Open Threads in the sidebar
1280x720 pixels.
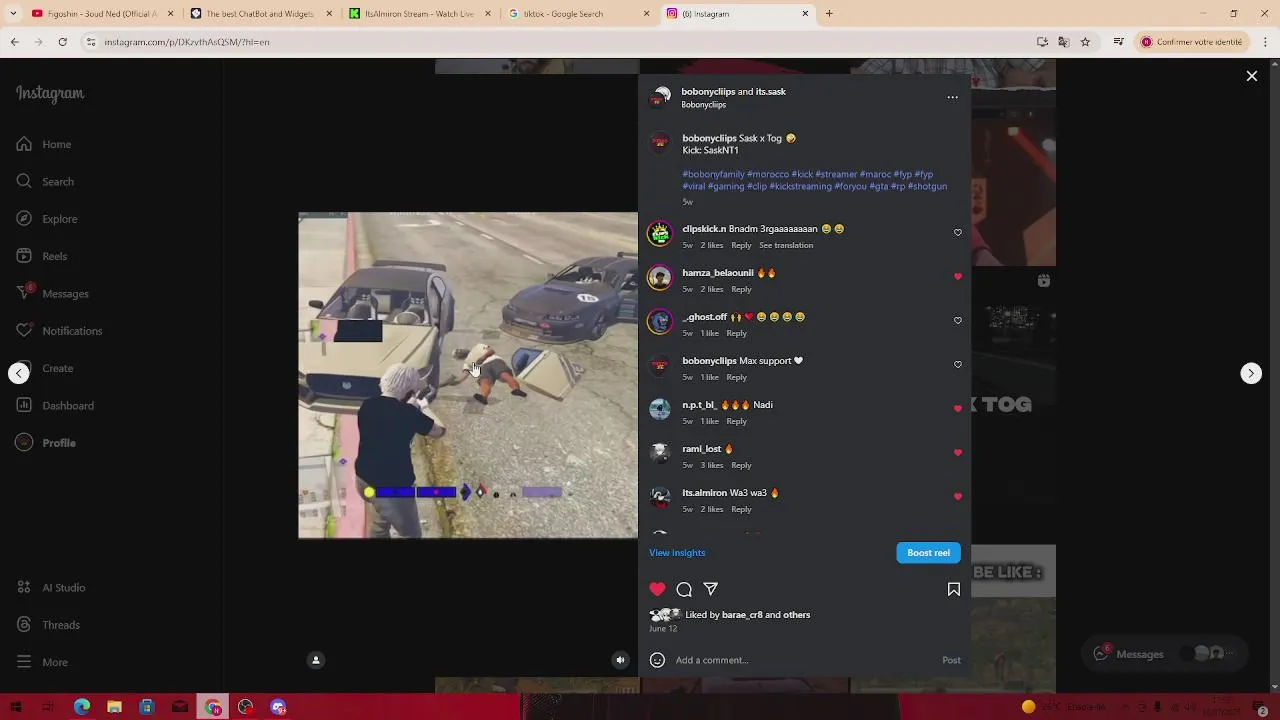point(48,625)
